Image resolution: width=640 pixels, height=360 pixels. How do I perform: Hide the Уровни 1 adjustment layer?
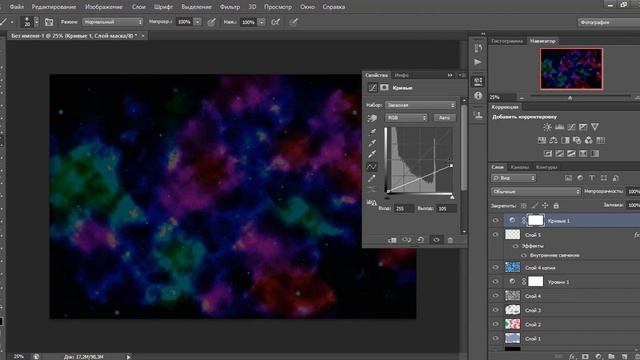tap(496, 282)
